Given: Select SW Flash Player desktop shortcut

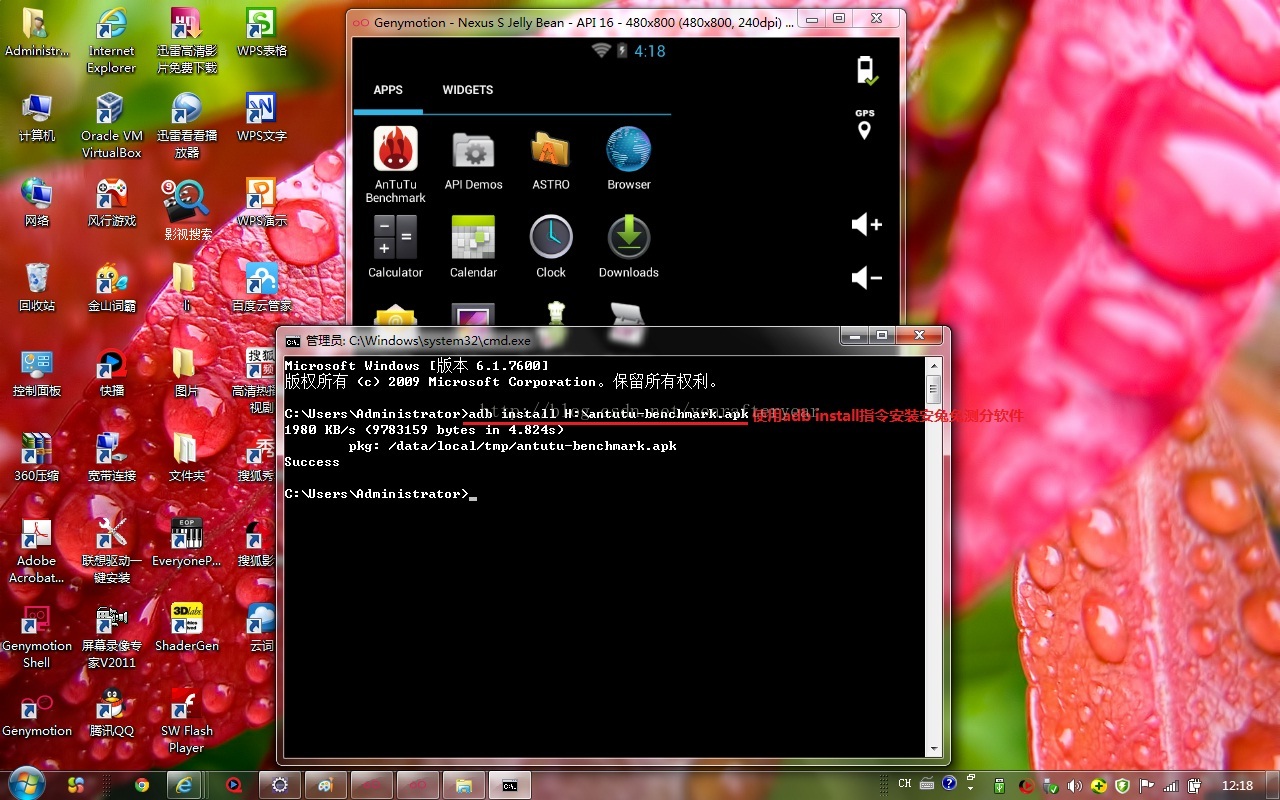Looking at the screenshot, I should pos(186,721).
